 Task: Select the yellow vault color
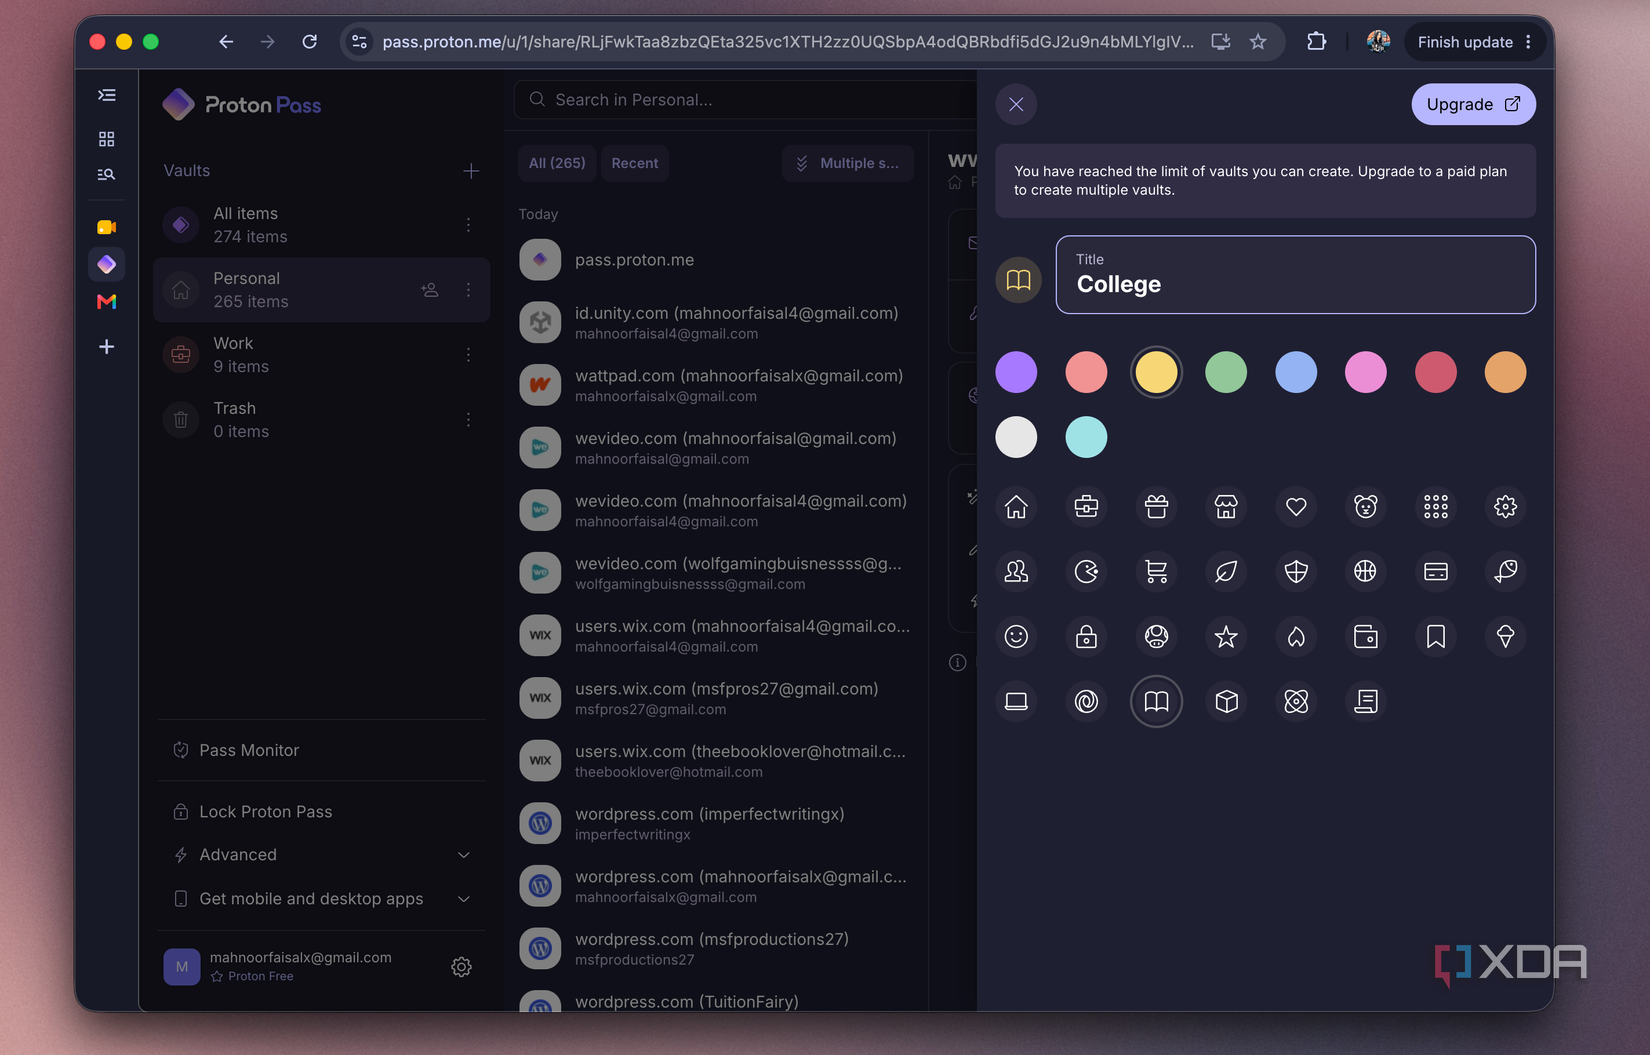1156,372
